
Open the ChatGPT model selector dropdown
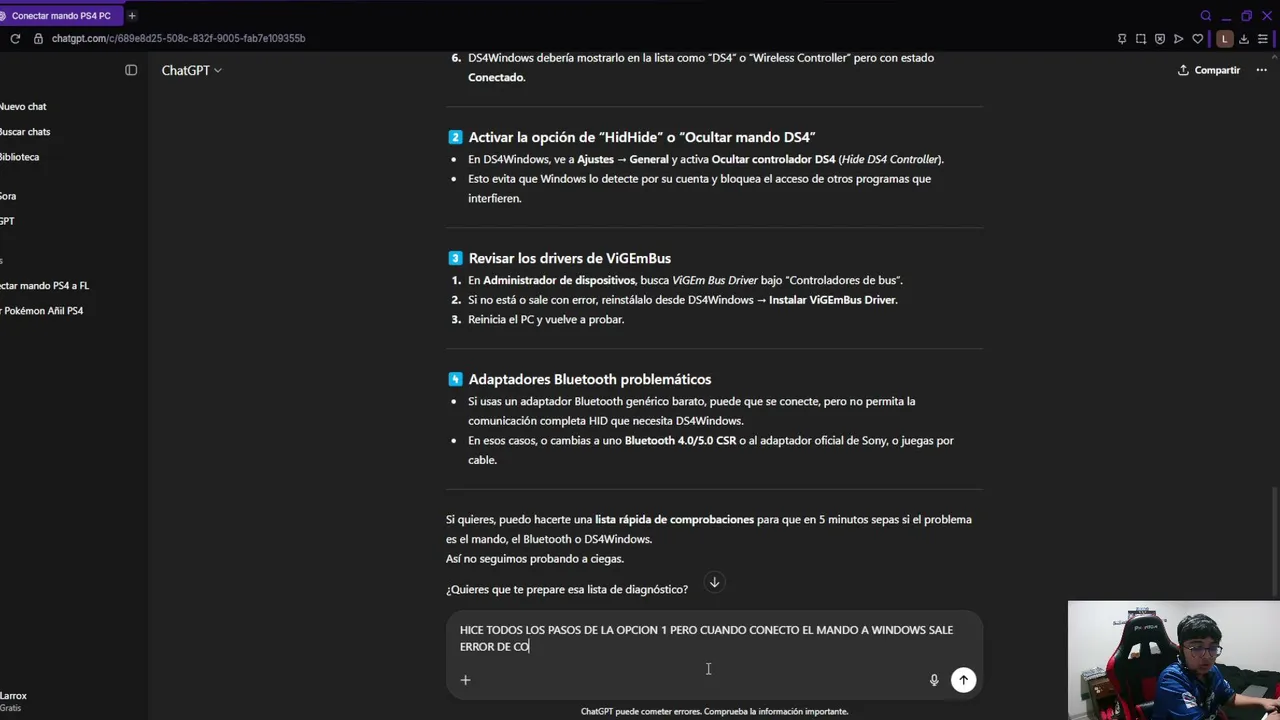tap(192, 70)
